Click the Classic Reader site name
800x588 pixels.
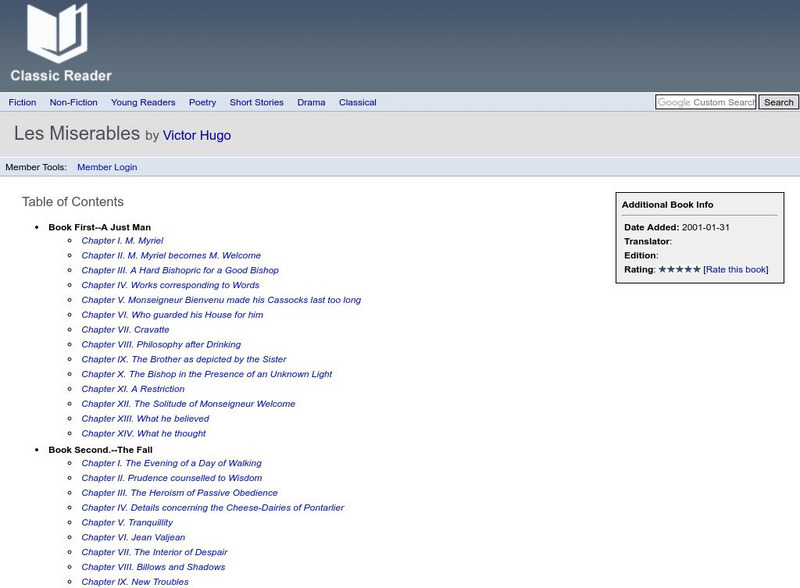pyautogui.click(x=61, y=76)
